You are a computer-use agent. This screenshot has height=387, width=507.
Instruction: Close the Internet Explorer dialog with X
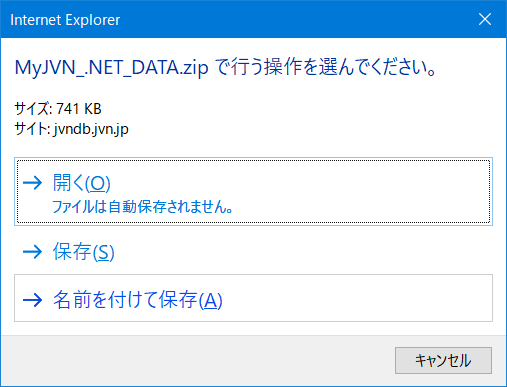(485, 19)
